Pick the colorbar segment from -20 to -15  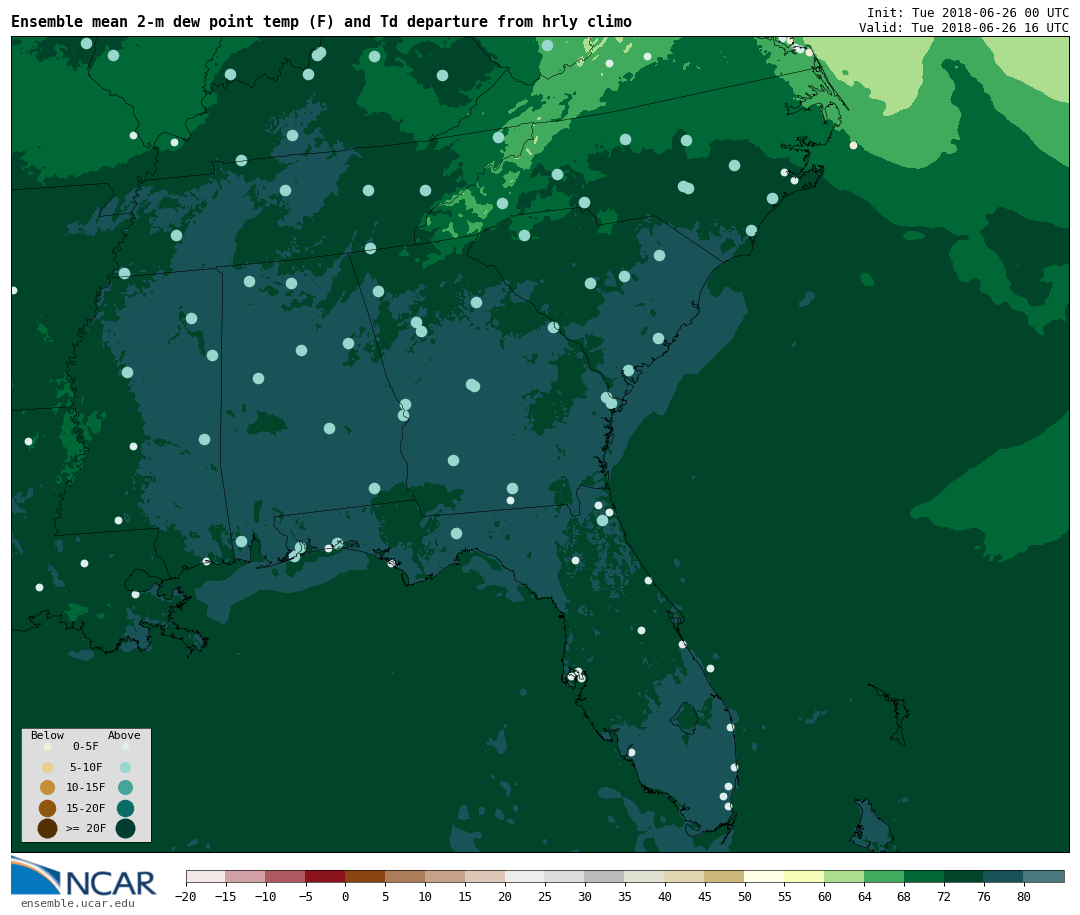coord(206,876)
